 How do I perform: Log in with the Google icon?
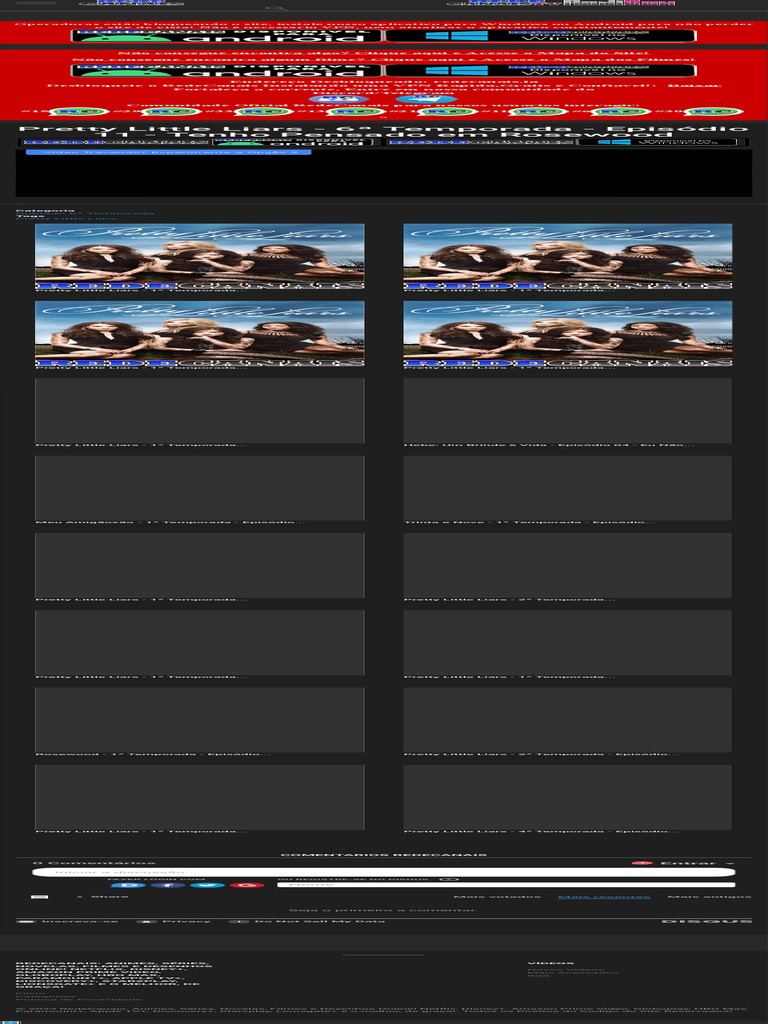tap(247, 885)
